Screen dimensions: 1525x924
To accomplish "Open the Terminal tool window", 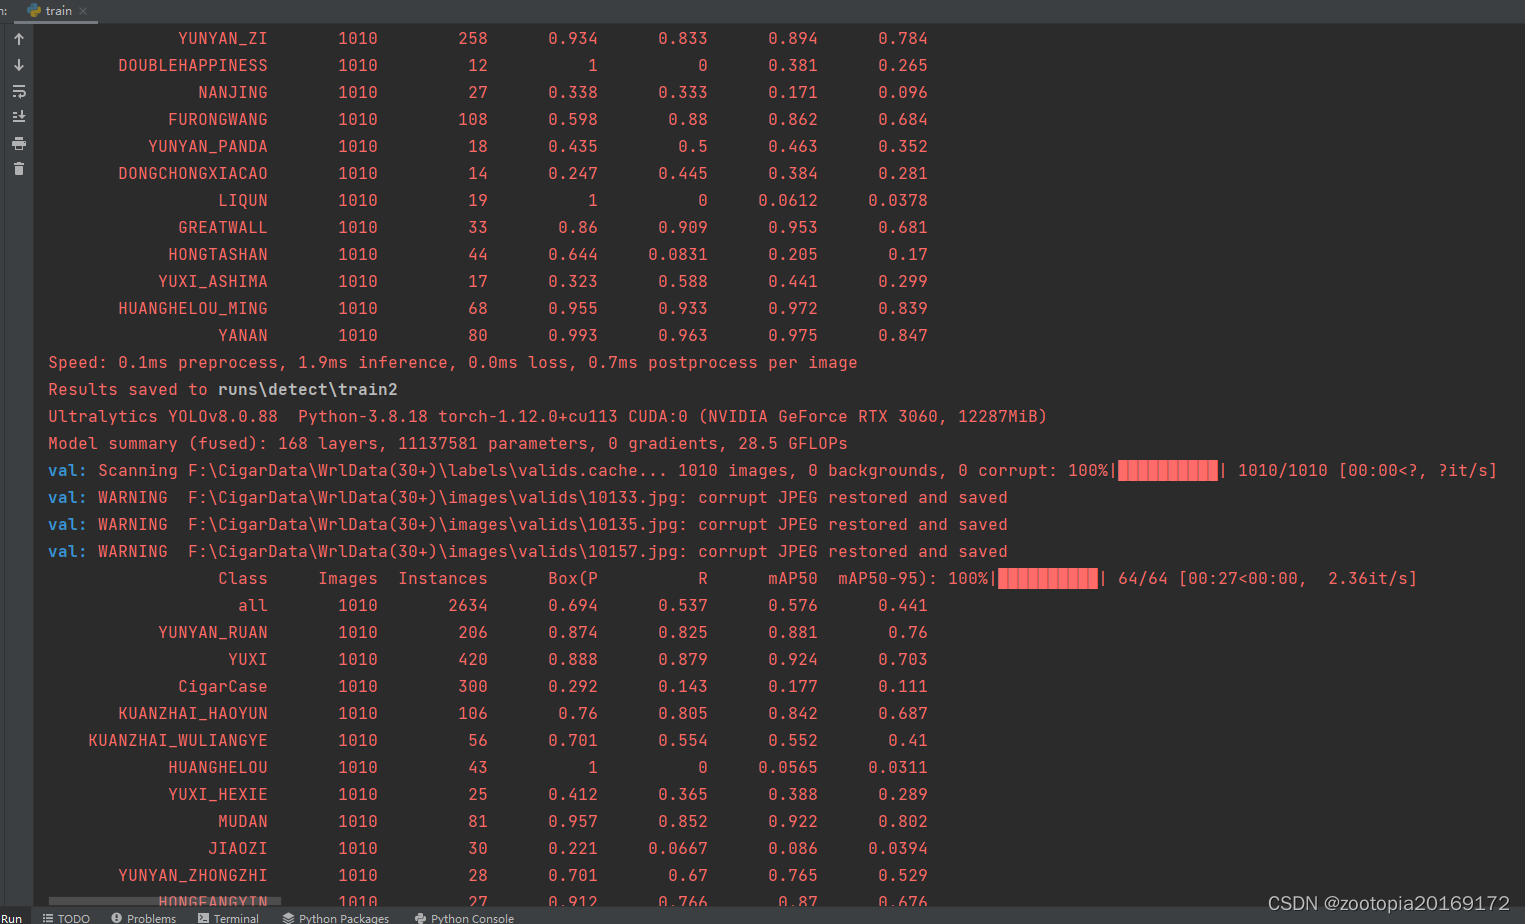I will (x=228, y=918).
